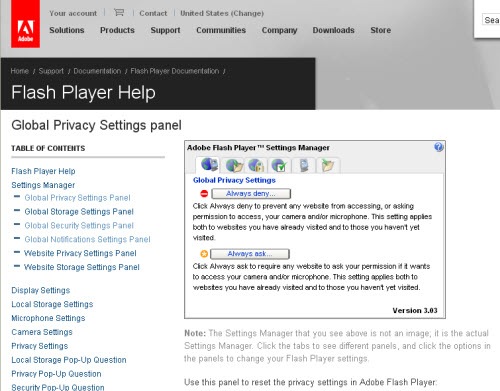Select the Website Privacy Settings tab icon

304,165
